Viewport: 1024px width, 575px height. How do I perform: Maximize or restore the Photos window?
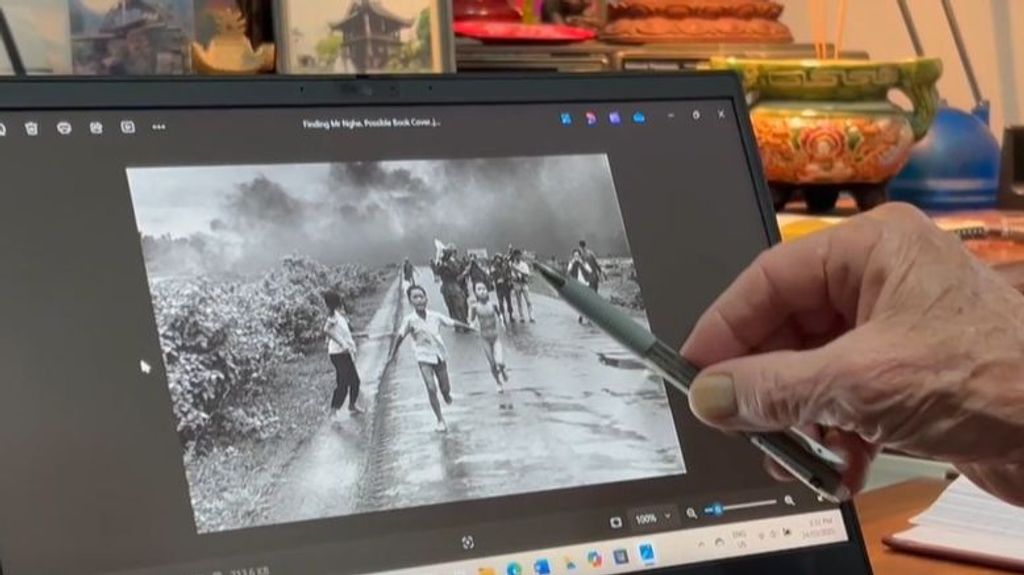(x=696, y=115)
